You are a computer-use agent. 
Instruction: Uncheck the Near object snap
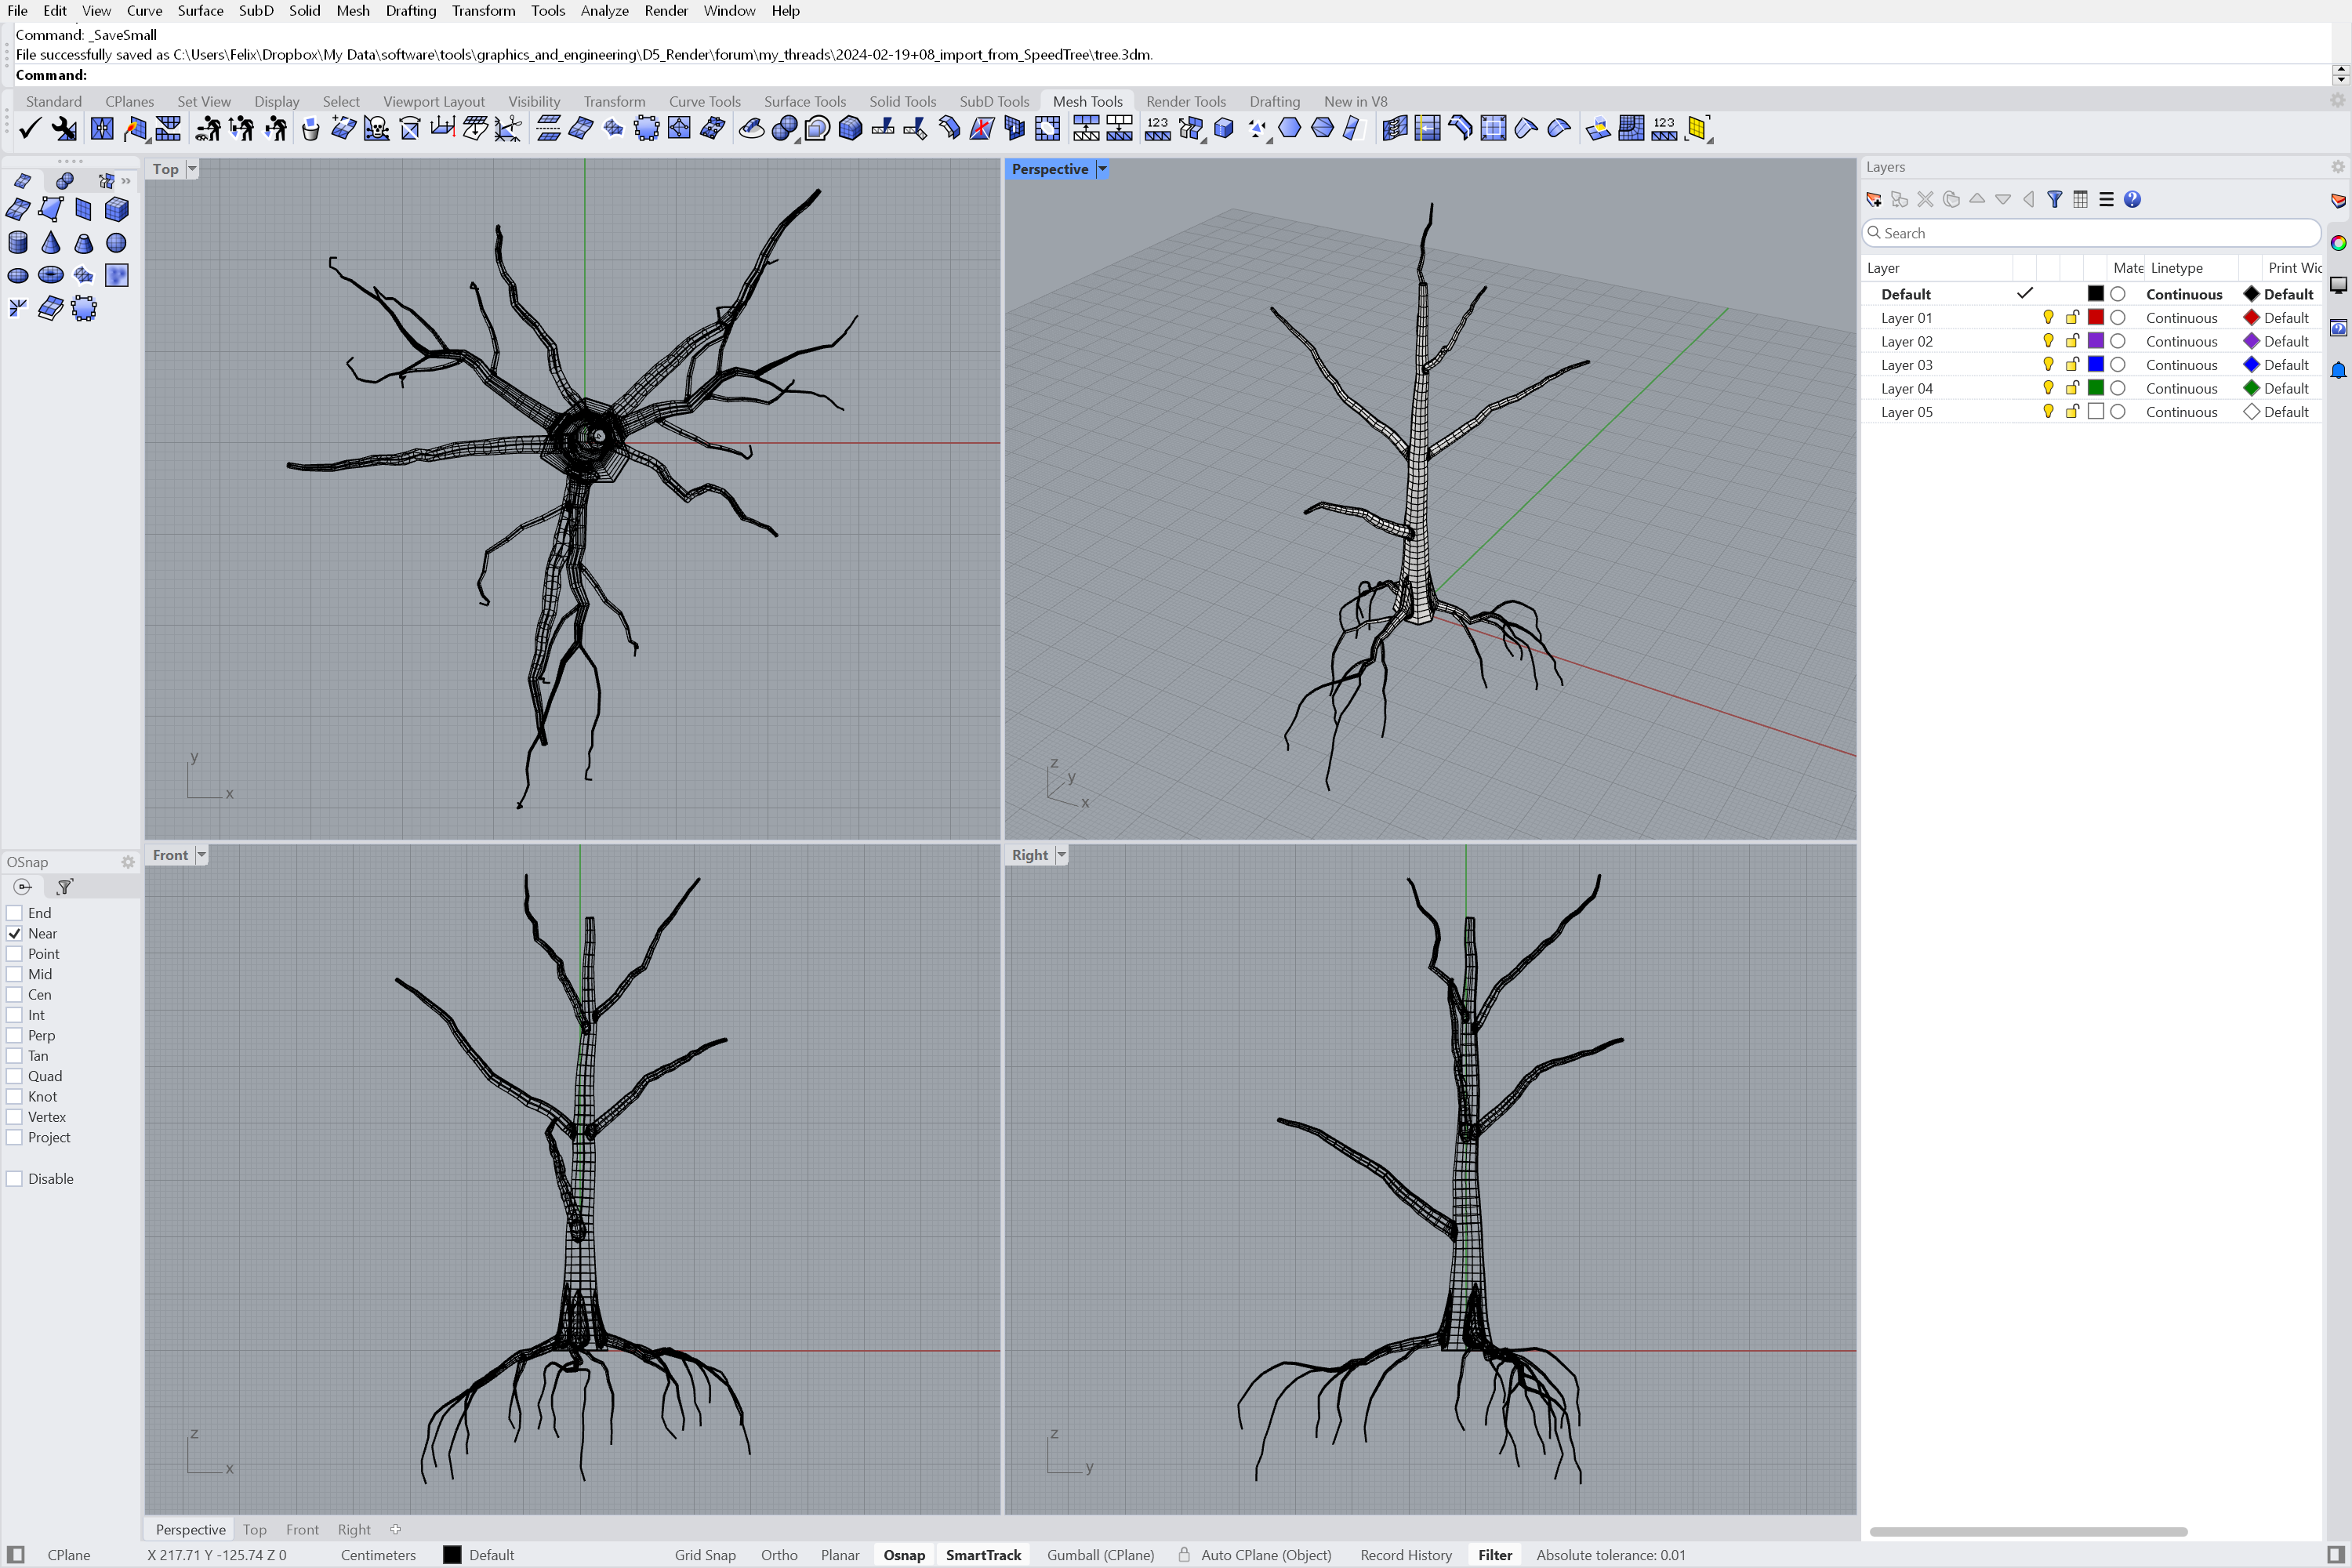pos(15,933)
